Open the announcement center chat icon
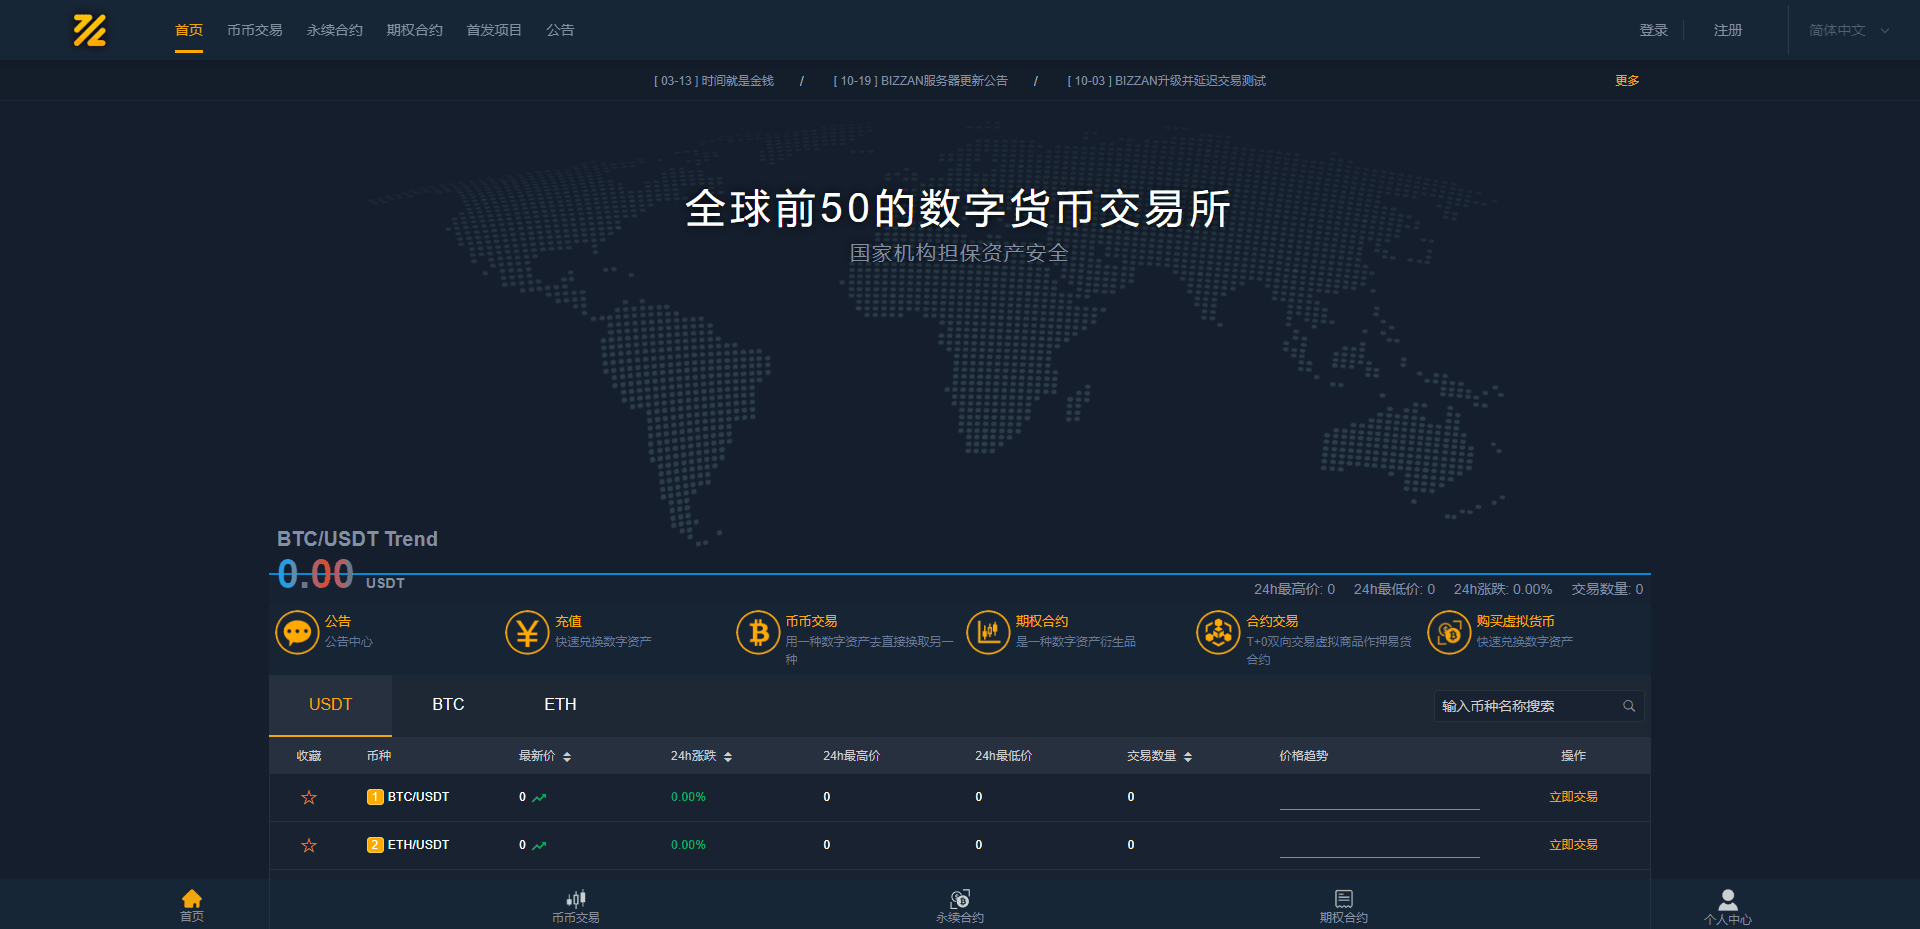This screenshot has width=1920, height=929. click(x=297, y=633)
